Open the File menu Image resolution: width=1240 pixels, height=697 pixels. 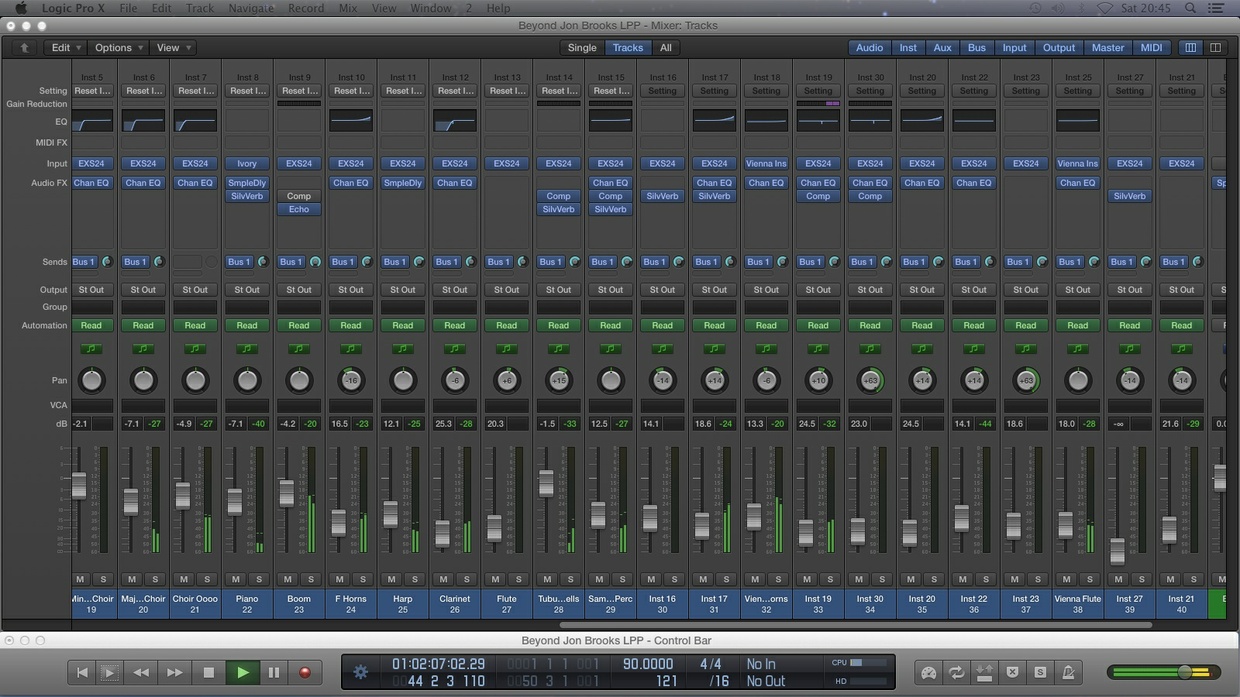point(128,8)
